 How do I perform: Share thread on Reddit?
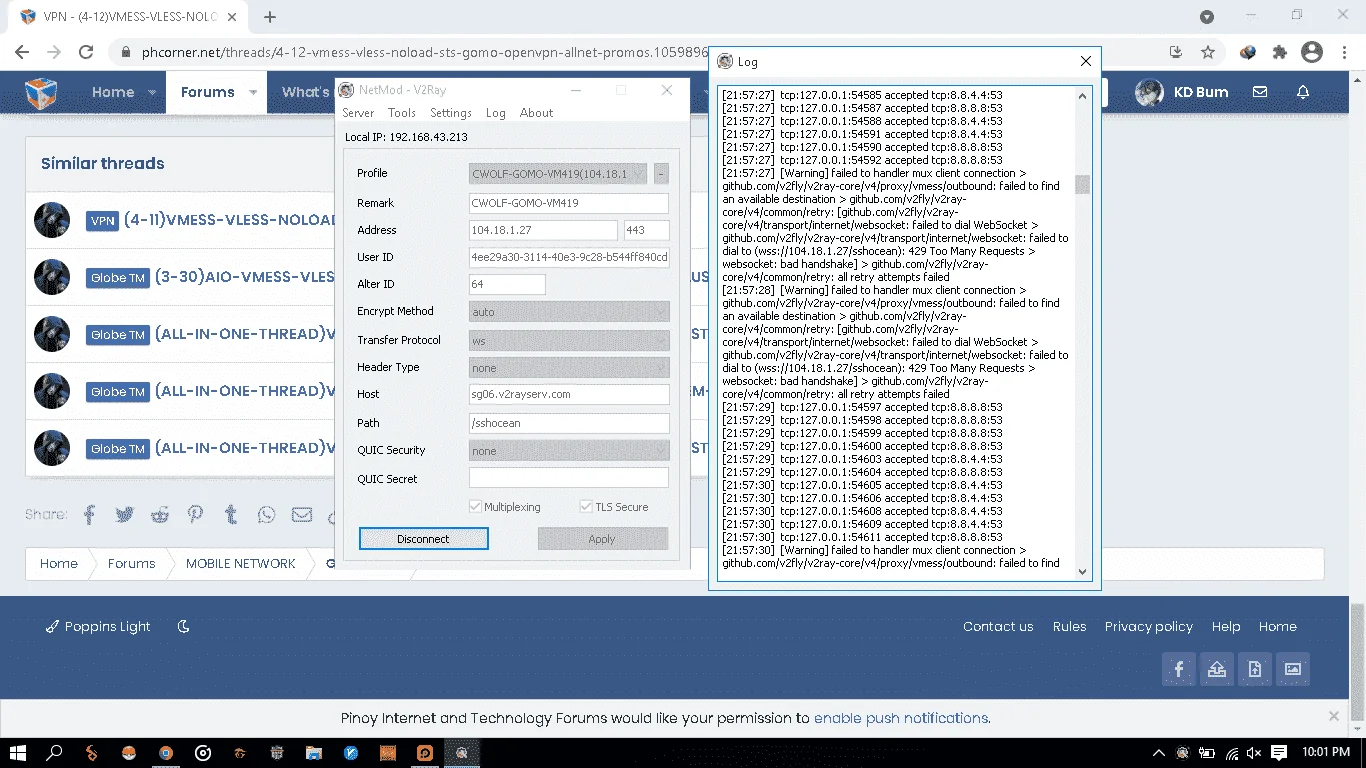[160, 515]
